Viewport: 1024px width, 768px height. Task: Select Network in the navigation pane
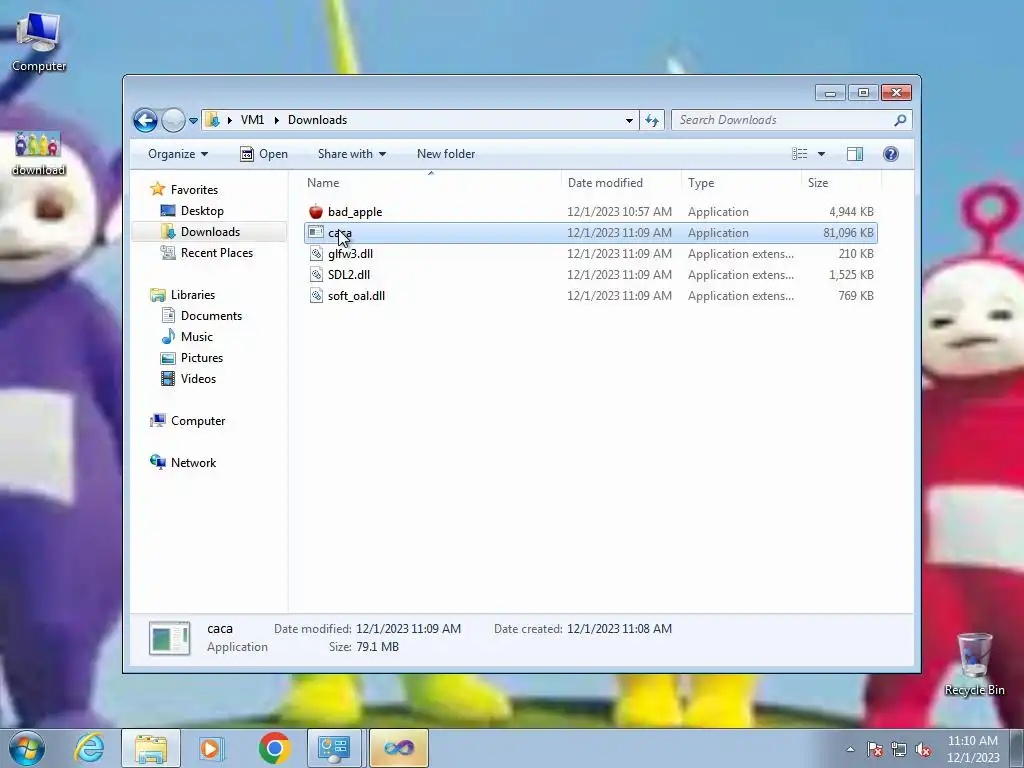click(x=193, y=463)
